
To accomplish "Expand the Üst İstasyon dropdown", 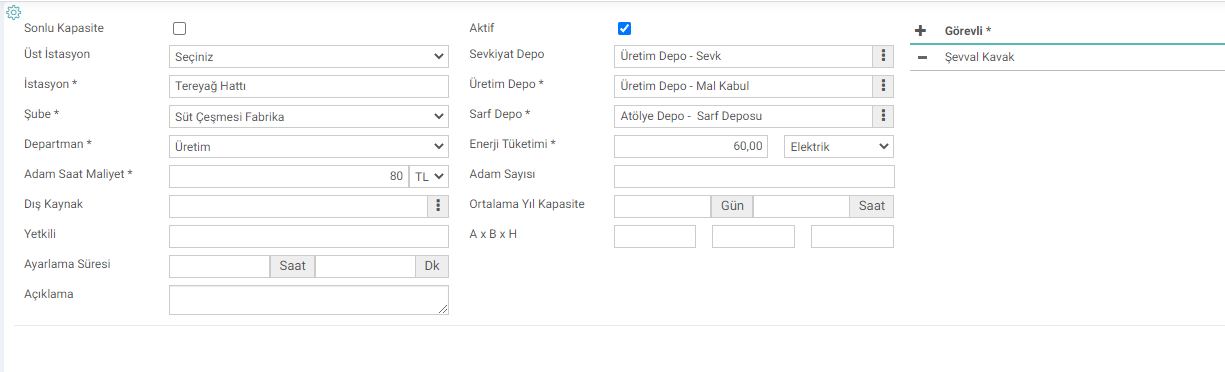I will click(309, 56).
